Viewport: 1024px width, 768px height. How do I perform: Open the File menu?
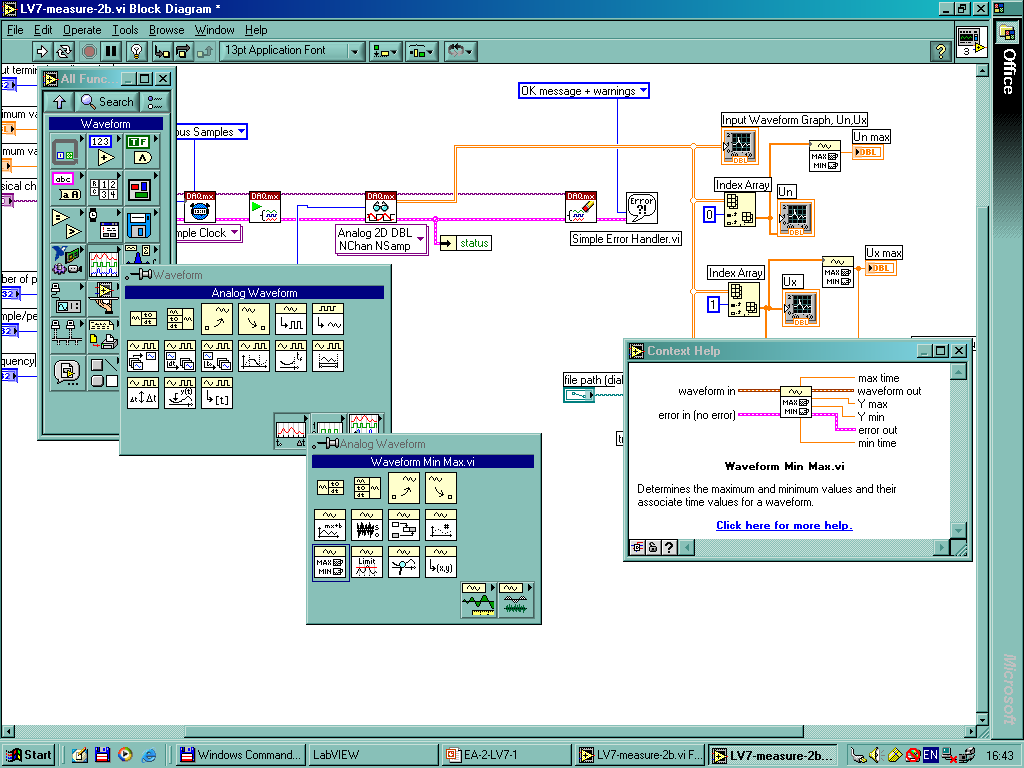pos(15,30)
